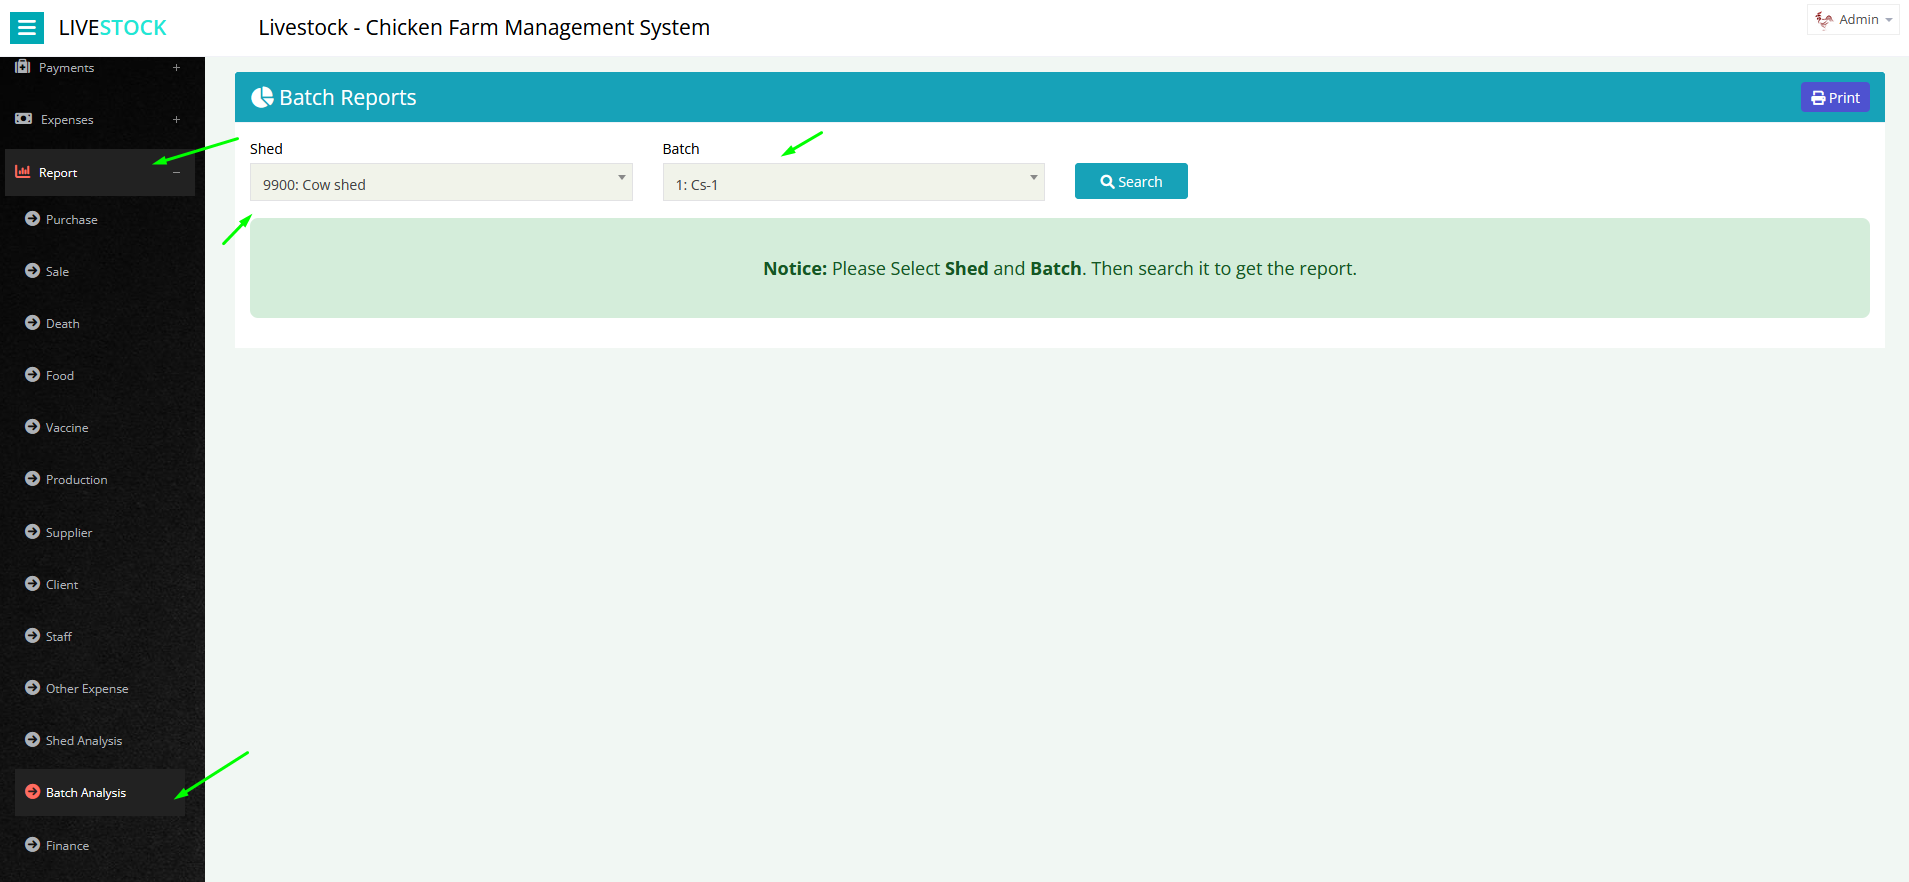Click the Report chart icon

click(23, 172)
